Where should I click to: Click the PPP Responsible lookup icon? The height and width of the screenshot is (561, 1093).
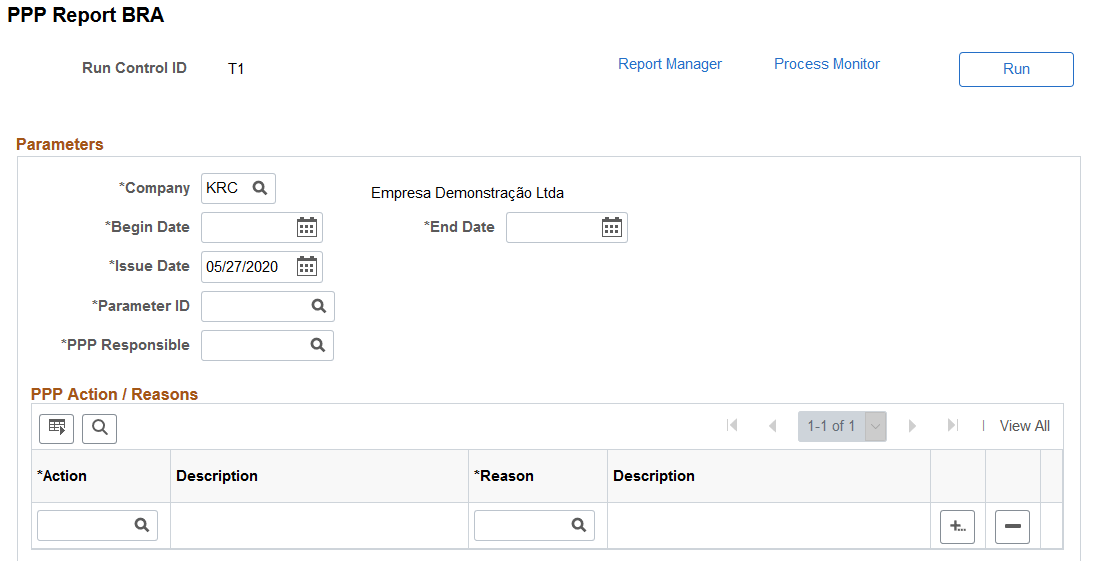pos(317,345)
